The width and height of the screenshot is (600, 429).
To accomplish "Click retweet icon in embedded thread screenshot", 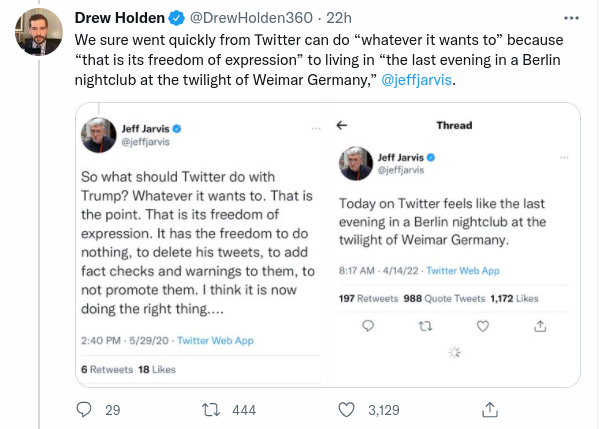I will tap(423, 325).
